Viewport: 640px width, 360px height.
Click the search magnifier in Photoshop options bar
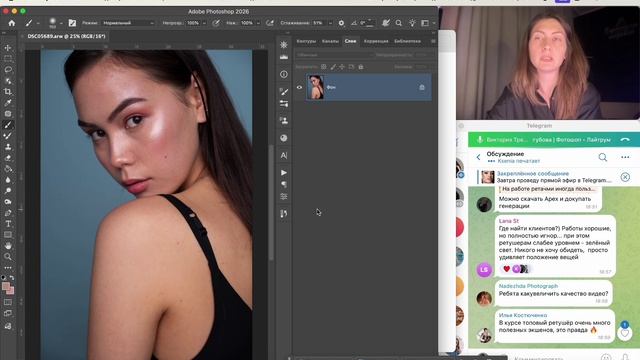point(399,23)
